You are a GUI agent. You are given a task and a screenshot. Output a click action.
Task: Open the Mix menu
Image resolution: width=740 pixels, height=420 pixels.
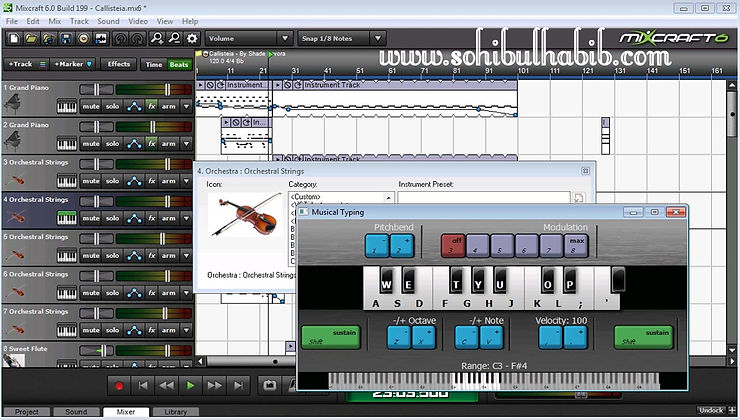tap(55, 21)
